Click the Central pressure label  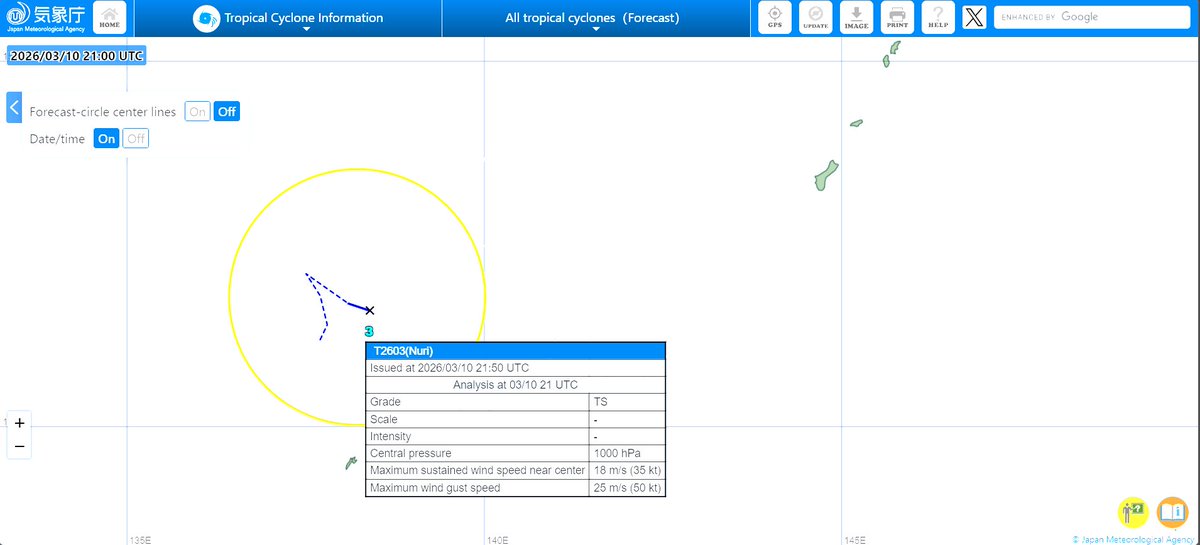click(409, 453)
